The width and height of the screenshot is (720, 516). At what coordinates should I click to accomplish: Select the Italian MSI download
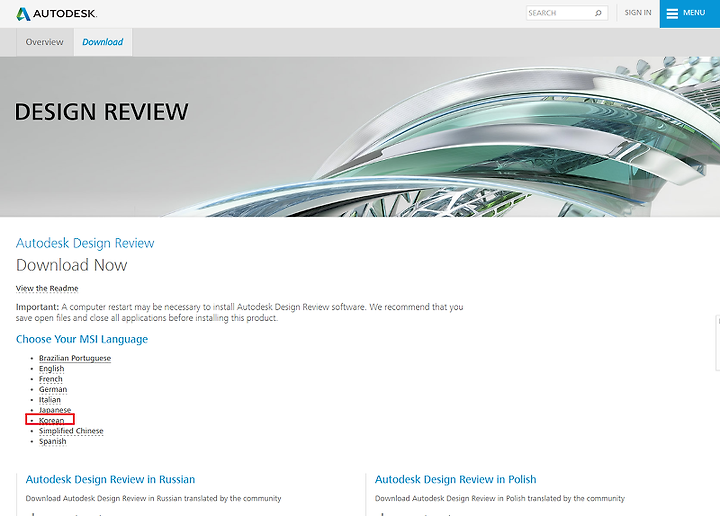coord(50,400)
